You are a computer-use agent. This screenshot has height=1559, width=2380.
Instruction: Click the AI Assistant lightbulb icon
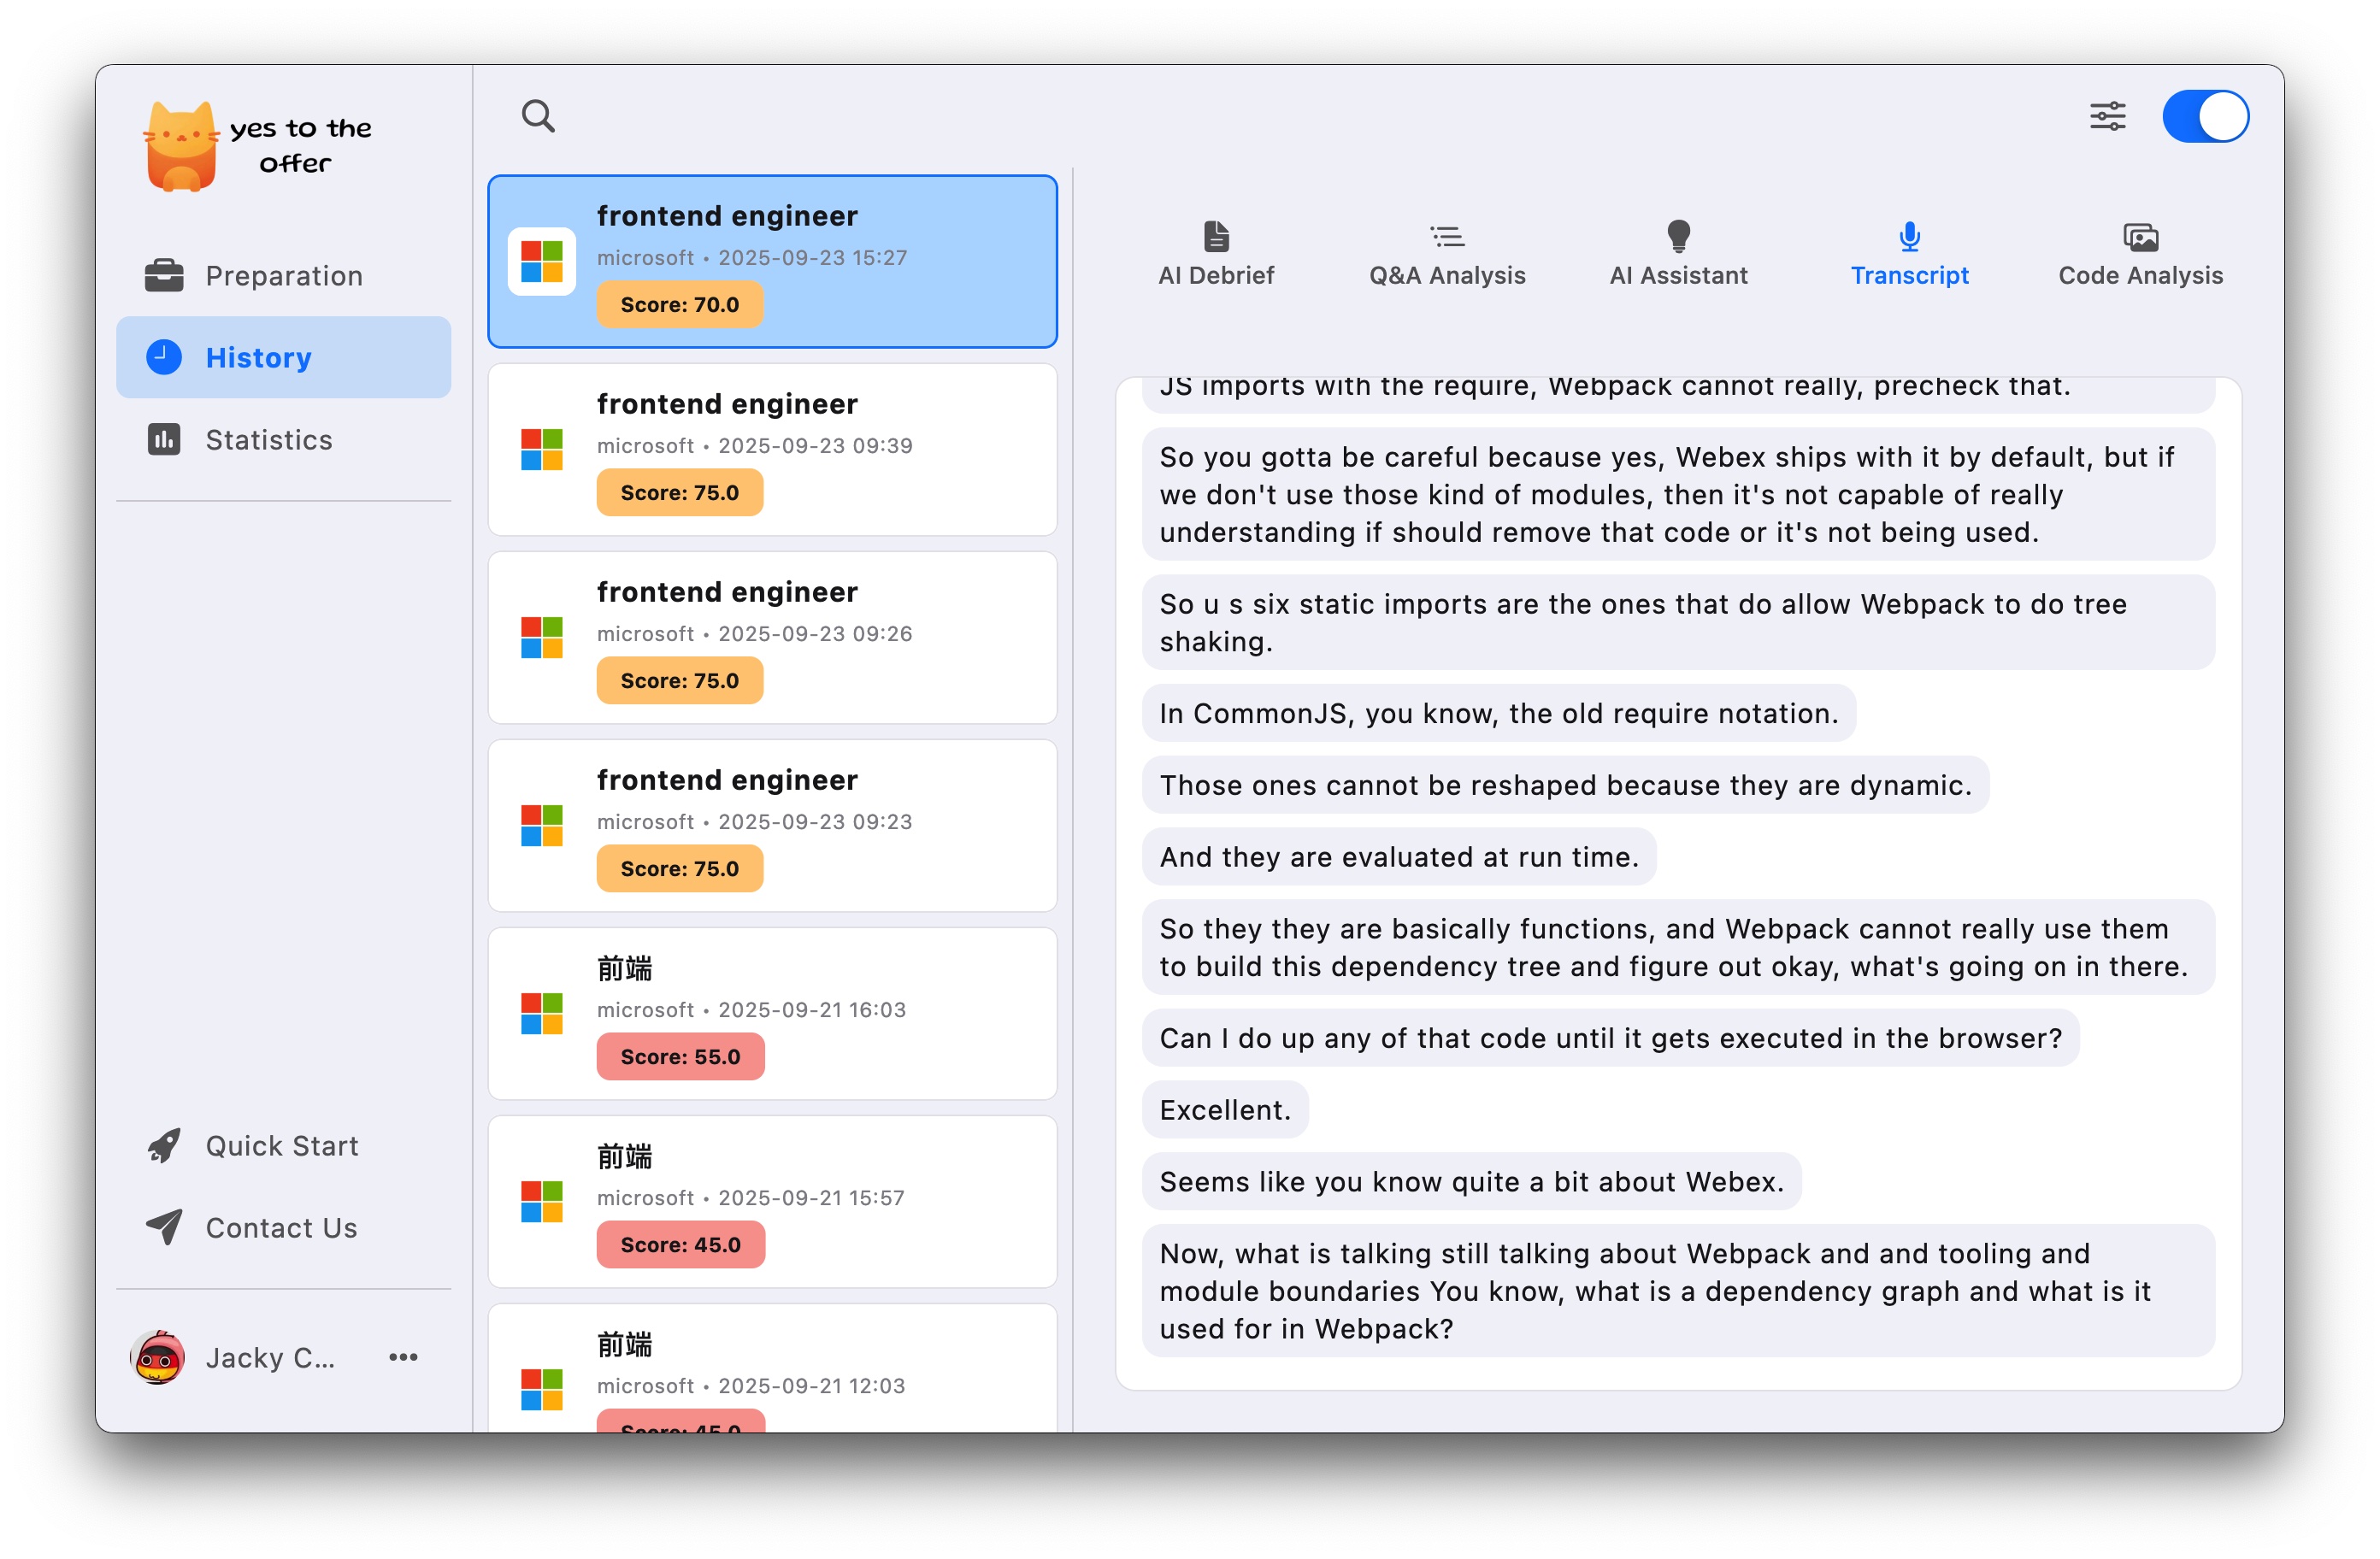[1678, 236]
